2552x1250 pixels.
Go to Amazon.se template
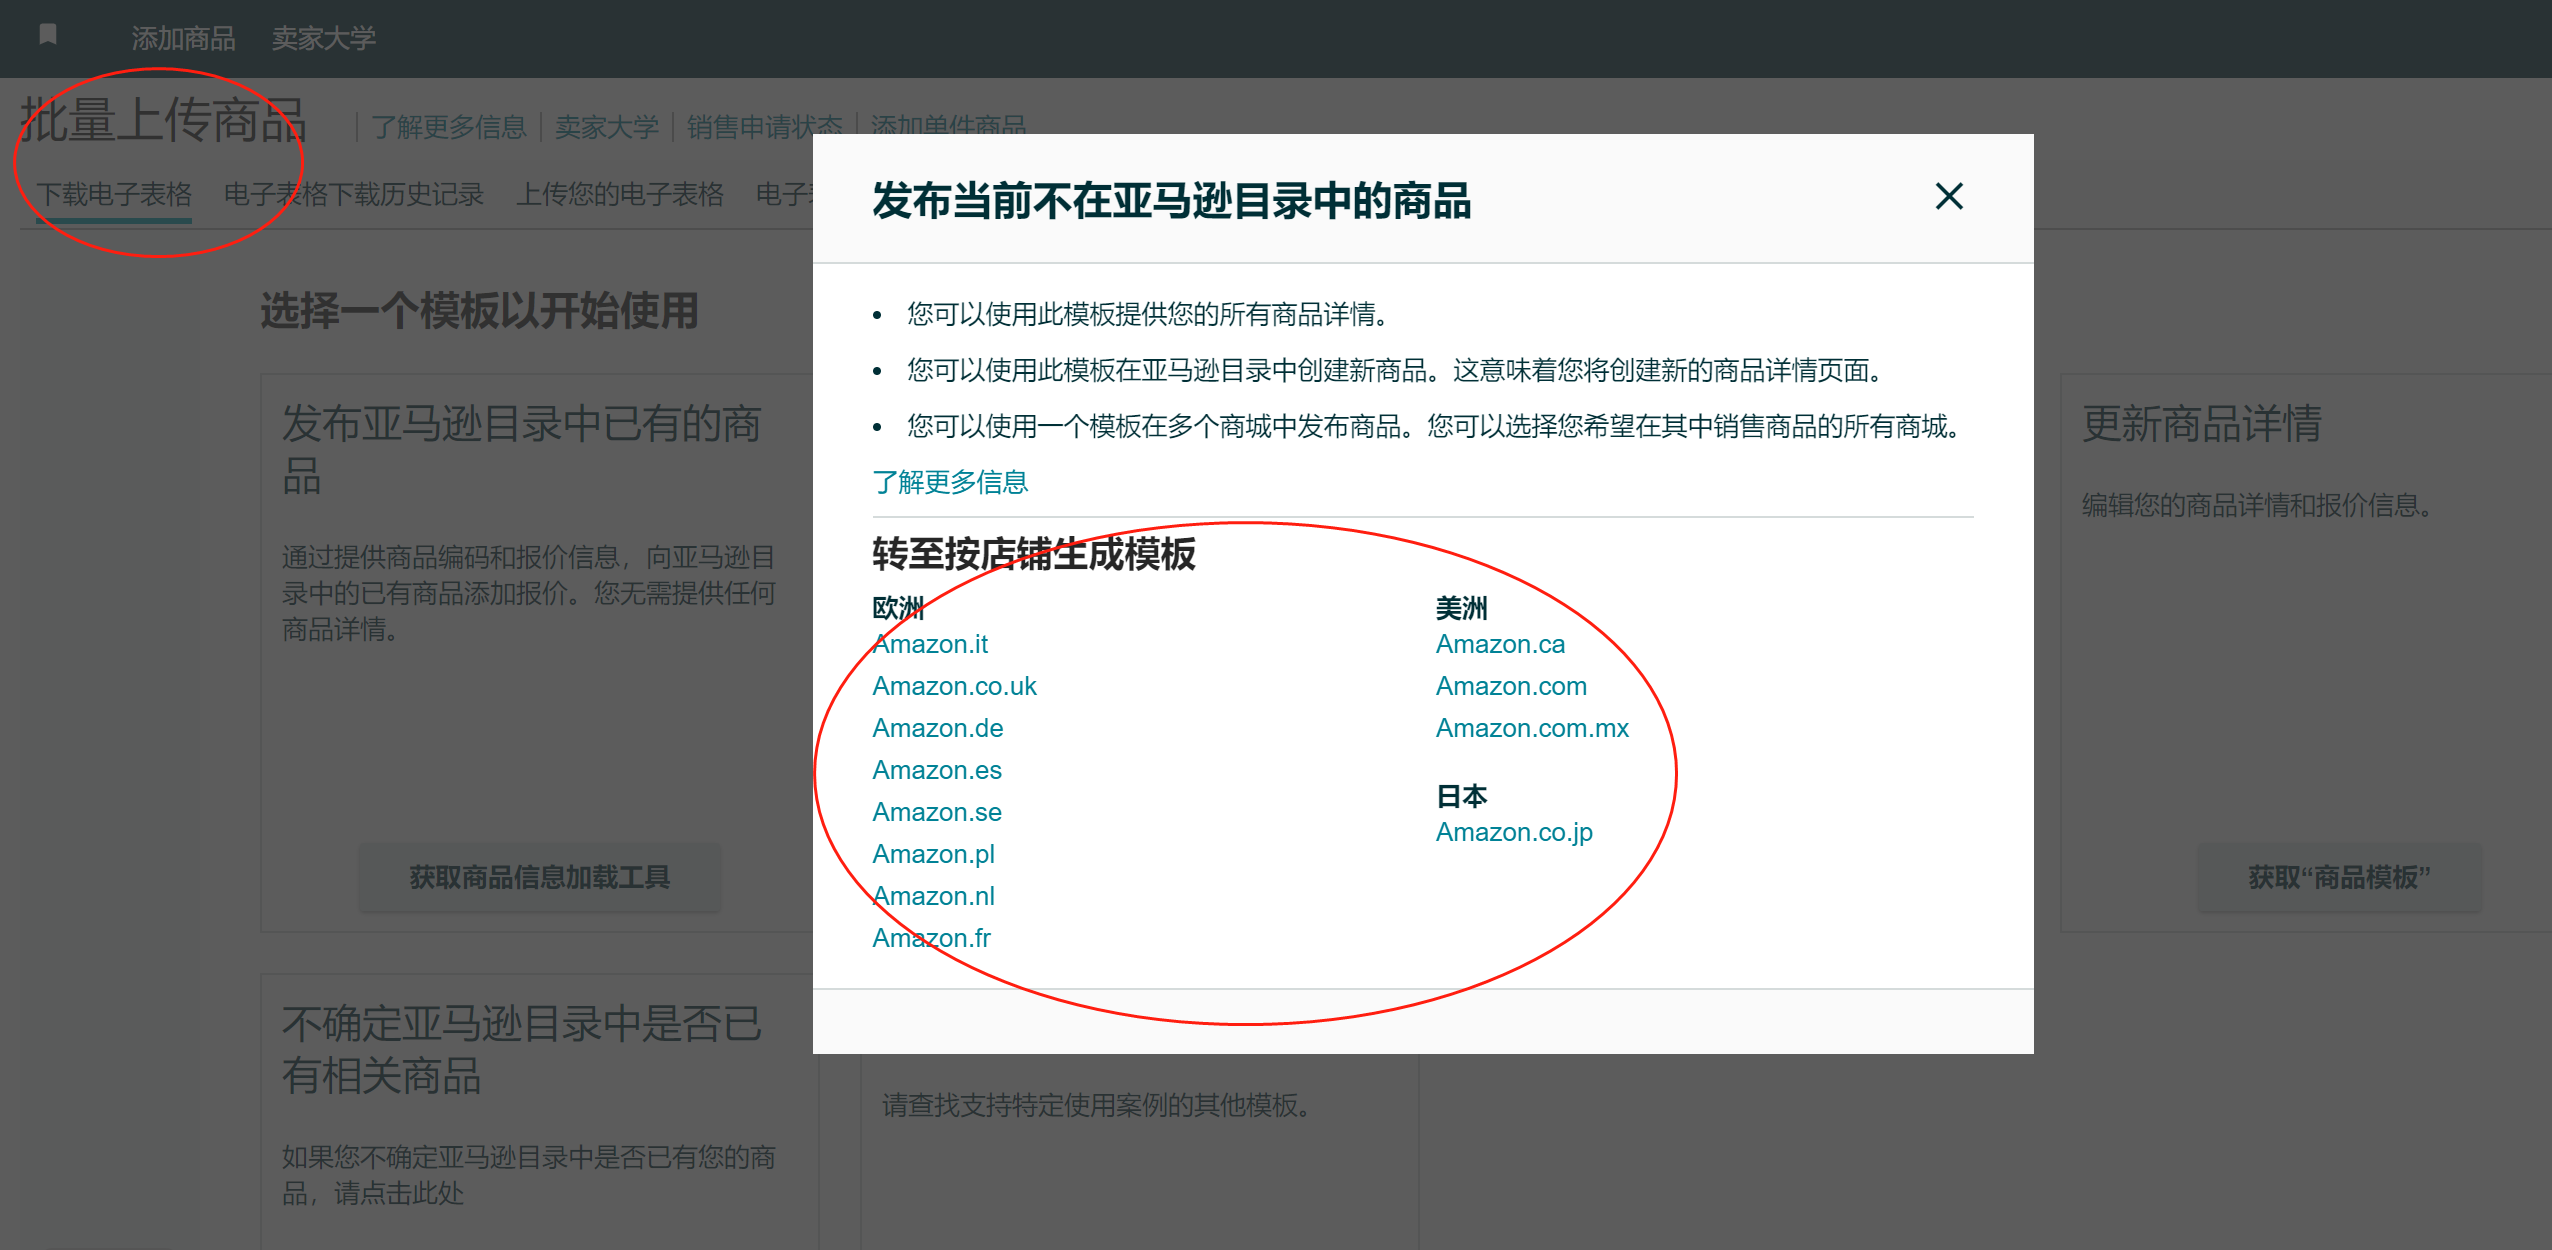(937, 812)
